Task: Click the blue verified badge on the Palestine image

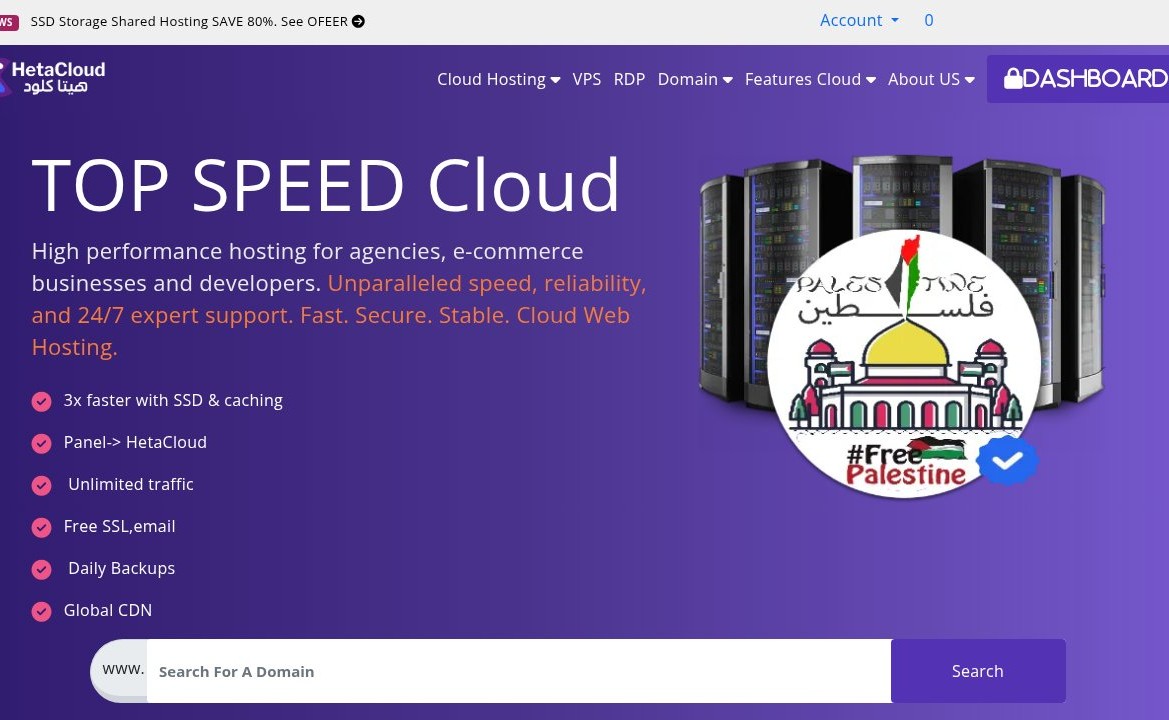Action: coord(1006,461)
